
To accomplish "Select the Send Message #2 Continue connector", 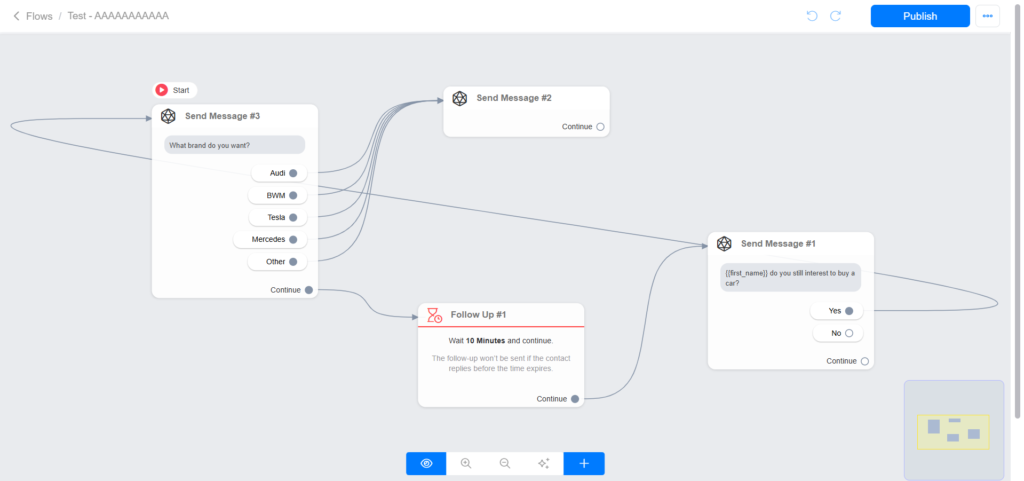I will (600, 127).
